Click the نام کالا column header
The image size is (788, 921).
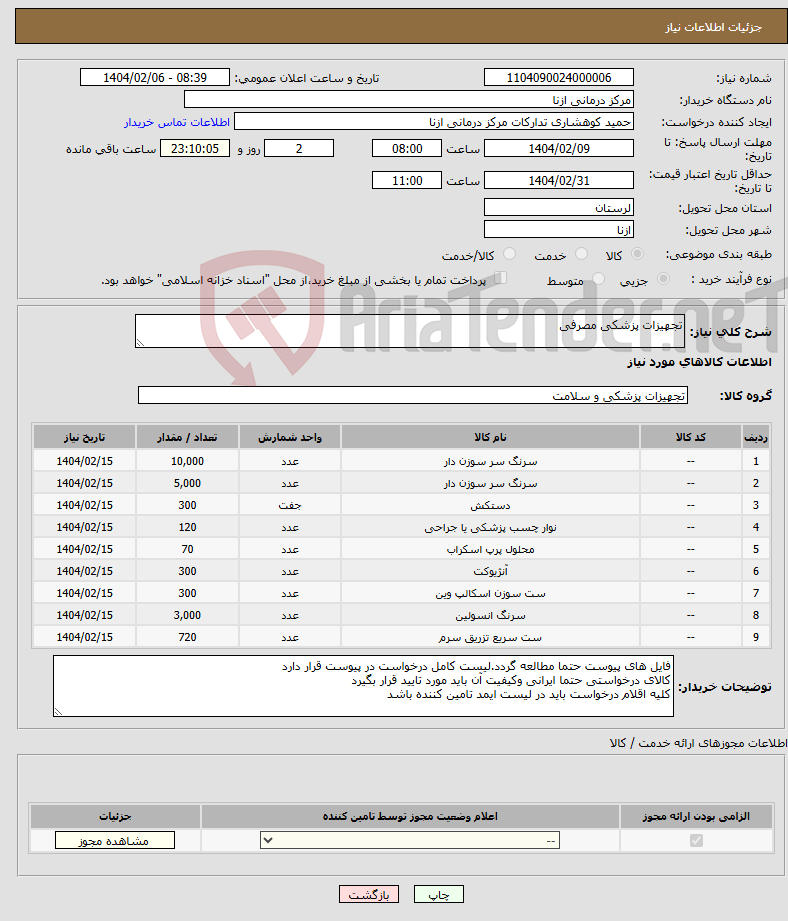(x=490, y=437)
